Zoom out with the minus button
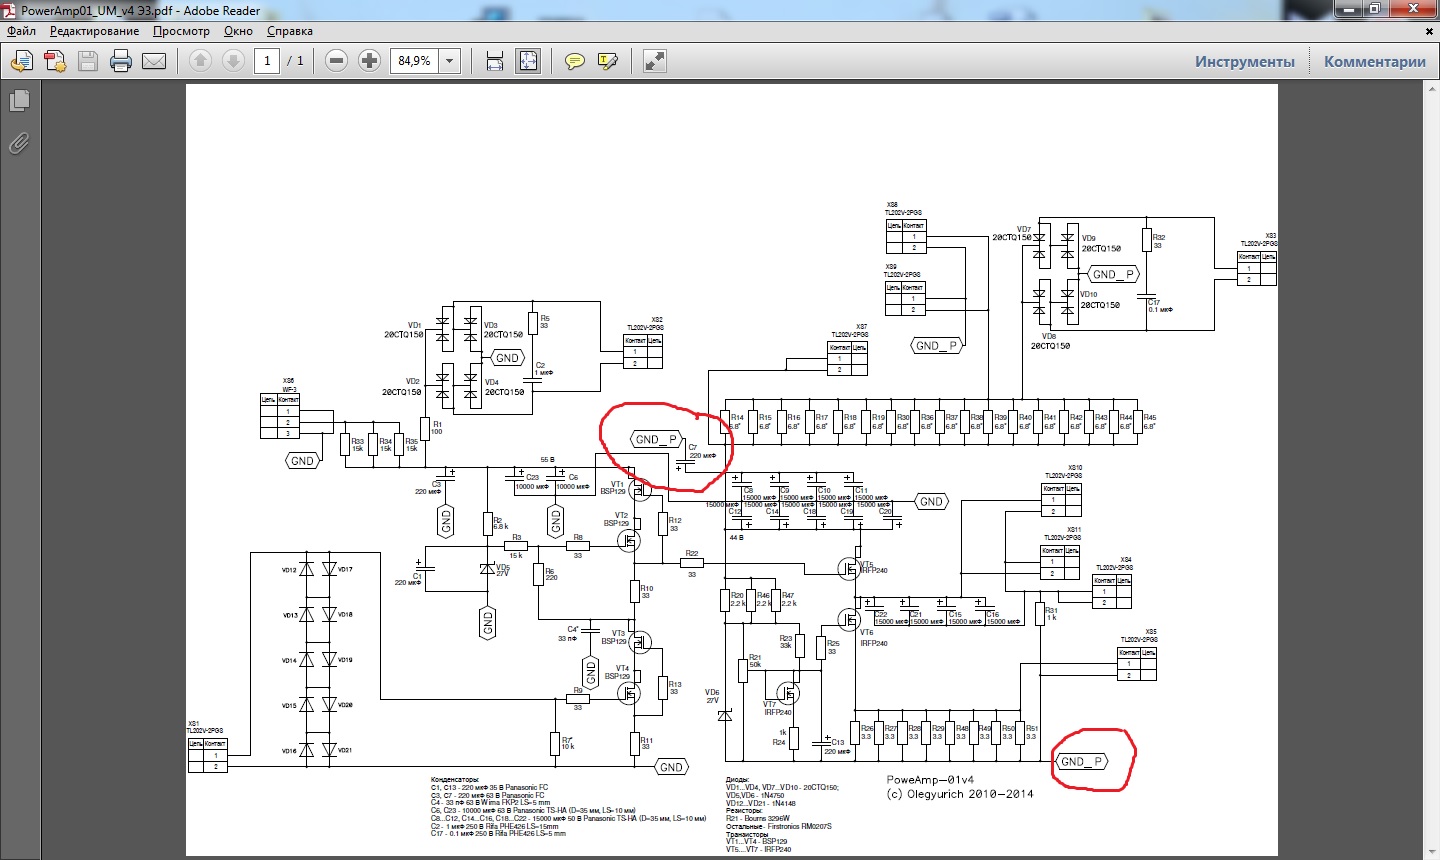This screenshot has width=1440, height=860. (337, 61)
